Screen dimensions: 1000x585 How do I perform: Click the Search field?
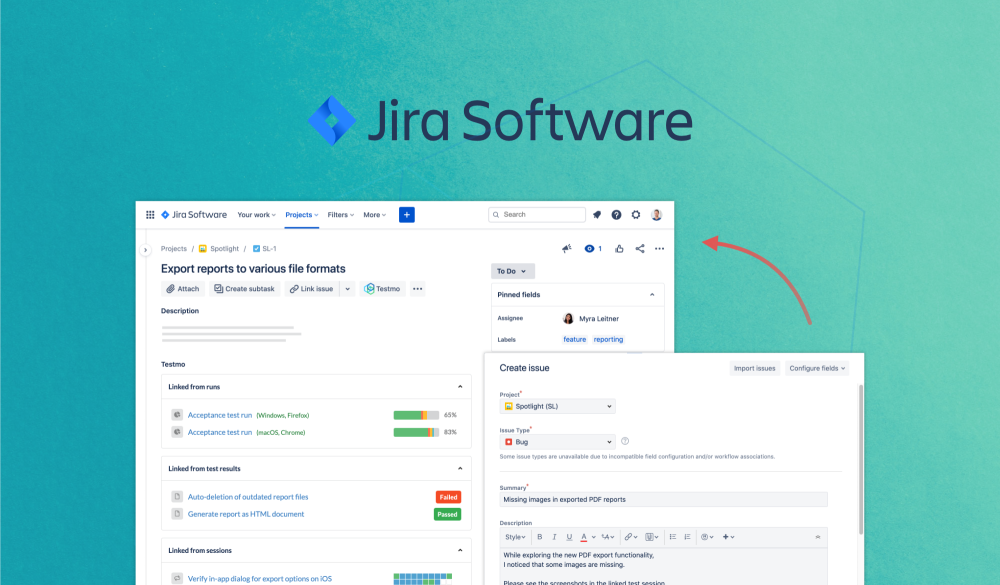[537, 215]
